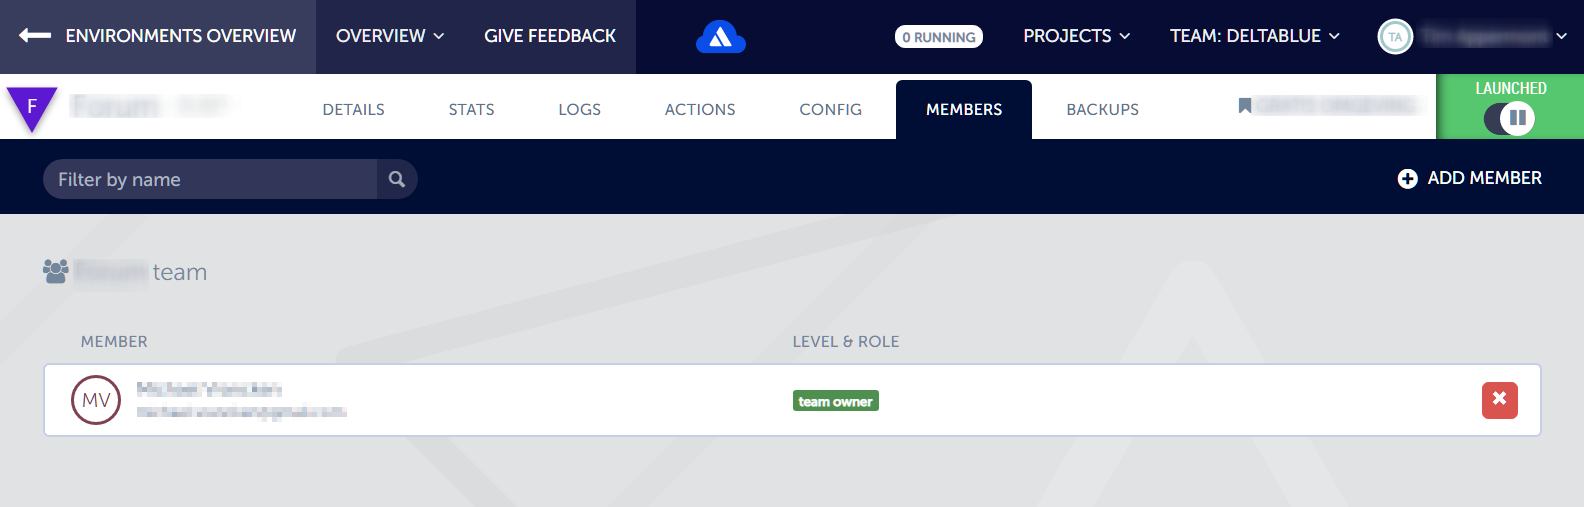Click the plus icon for Add Member
Screen dimensions: 1584x507
click(1407, 179)
